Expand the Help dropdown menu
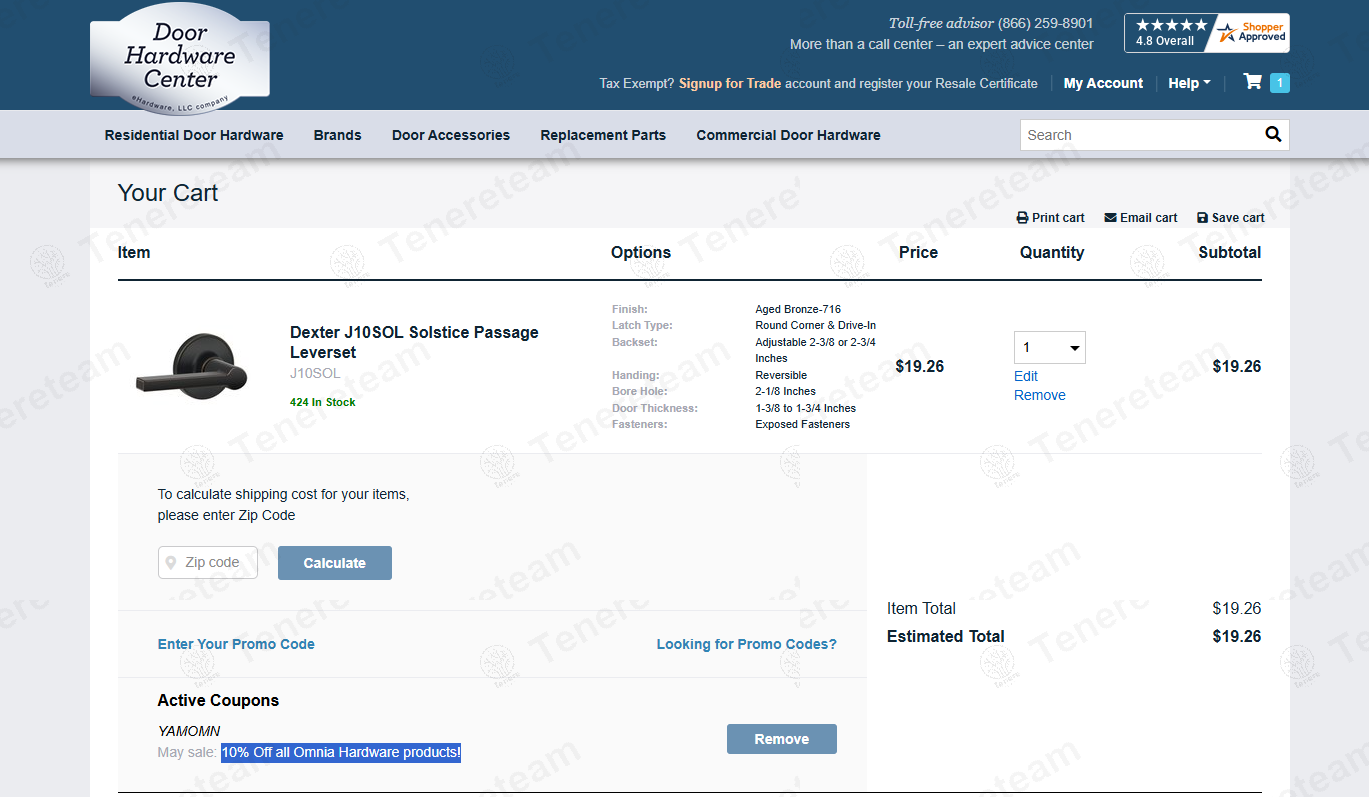 pos(1189,84)
